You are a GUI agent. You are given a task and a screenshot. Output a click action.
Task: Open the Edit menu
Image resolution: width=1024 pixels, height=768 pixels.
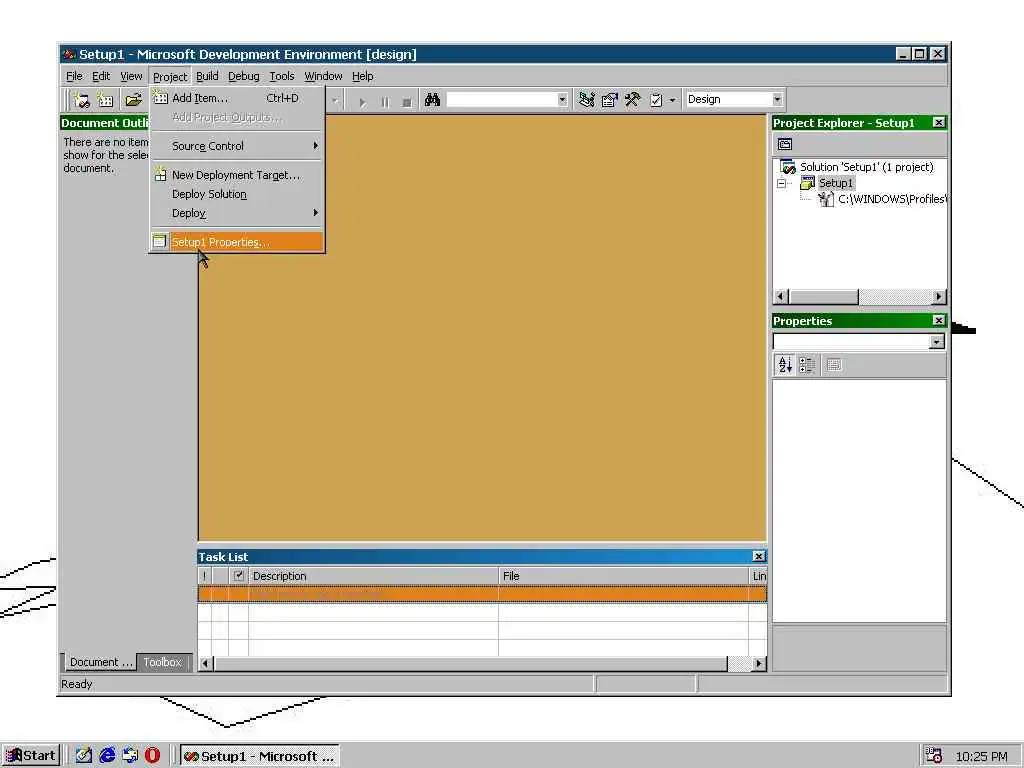pos(101,76)
